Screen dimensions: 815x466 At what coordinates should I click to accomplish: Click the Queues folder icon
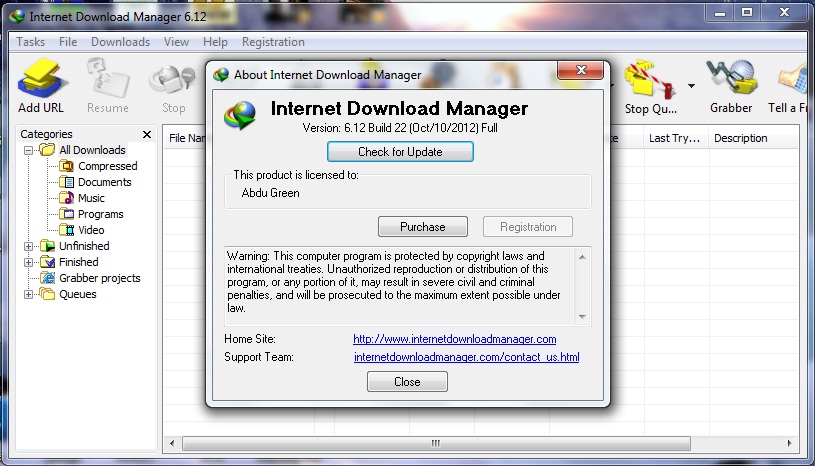47,294
